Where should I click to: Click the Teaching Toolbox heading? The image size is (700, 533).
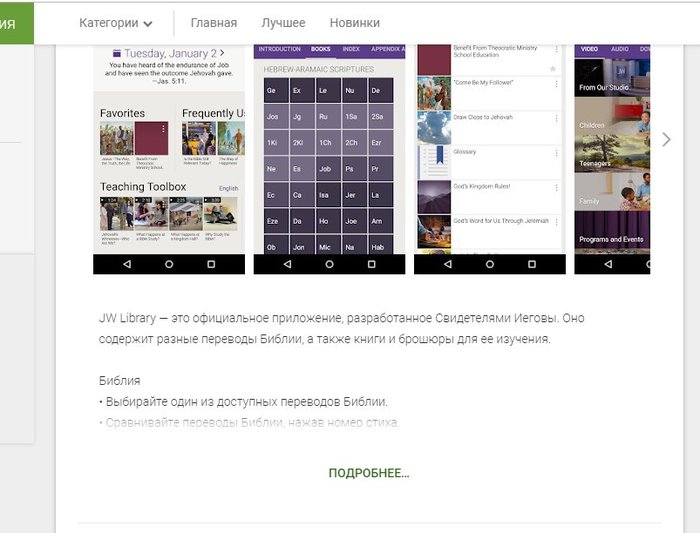click(x=143, y=187)
